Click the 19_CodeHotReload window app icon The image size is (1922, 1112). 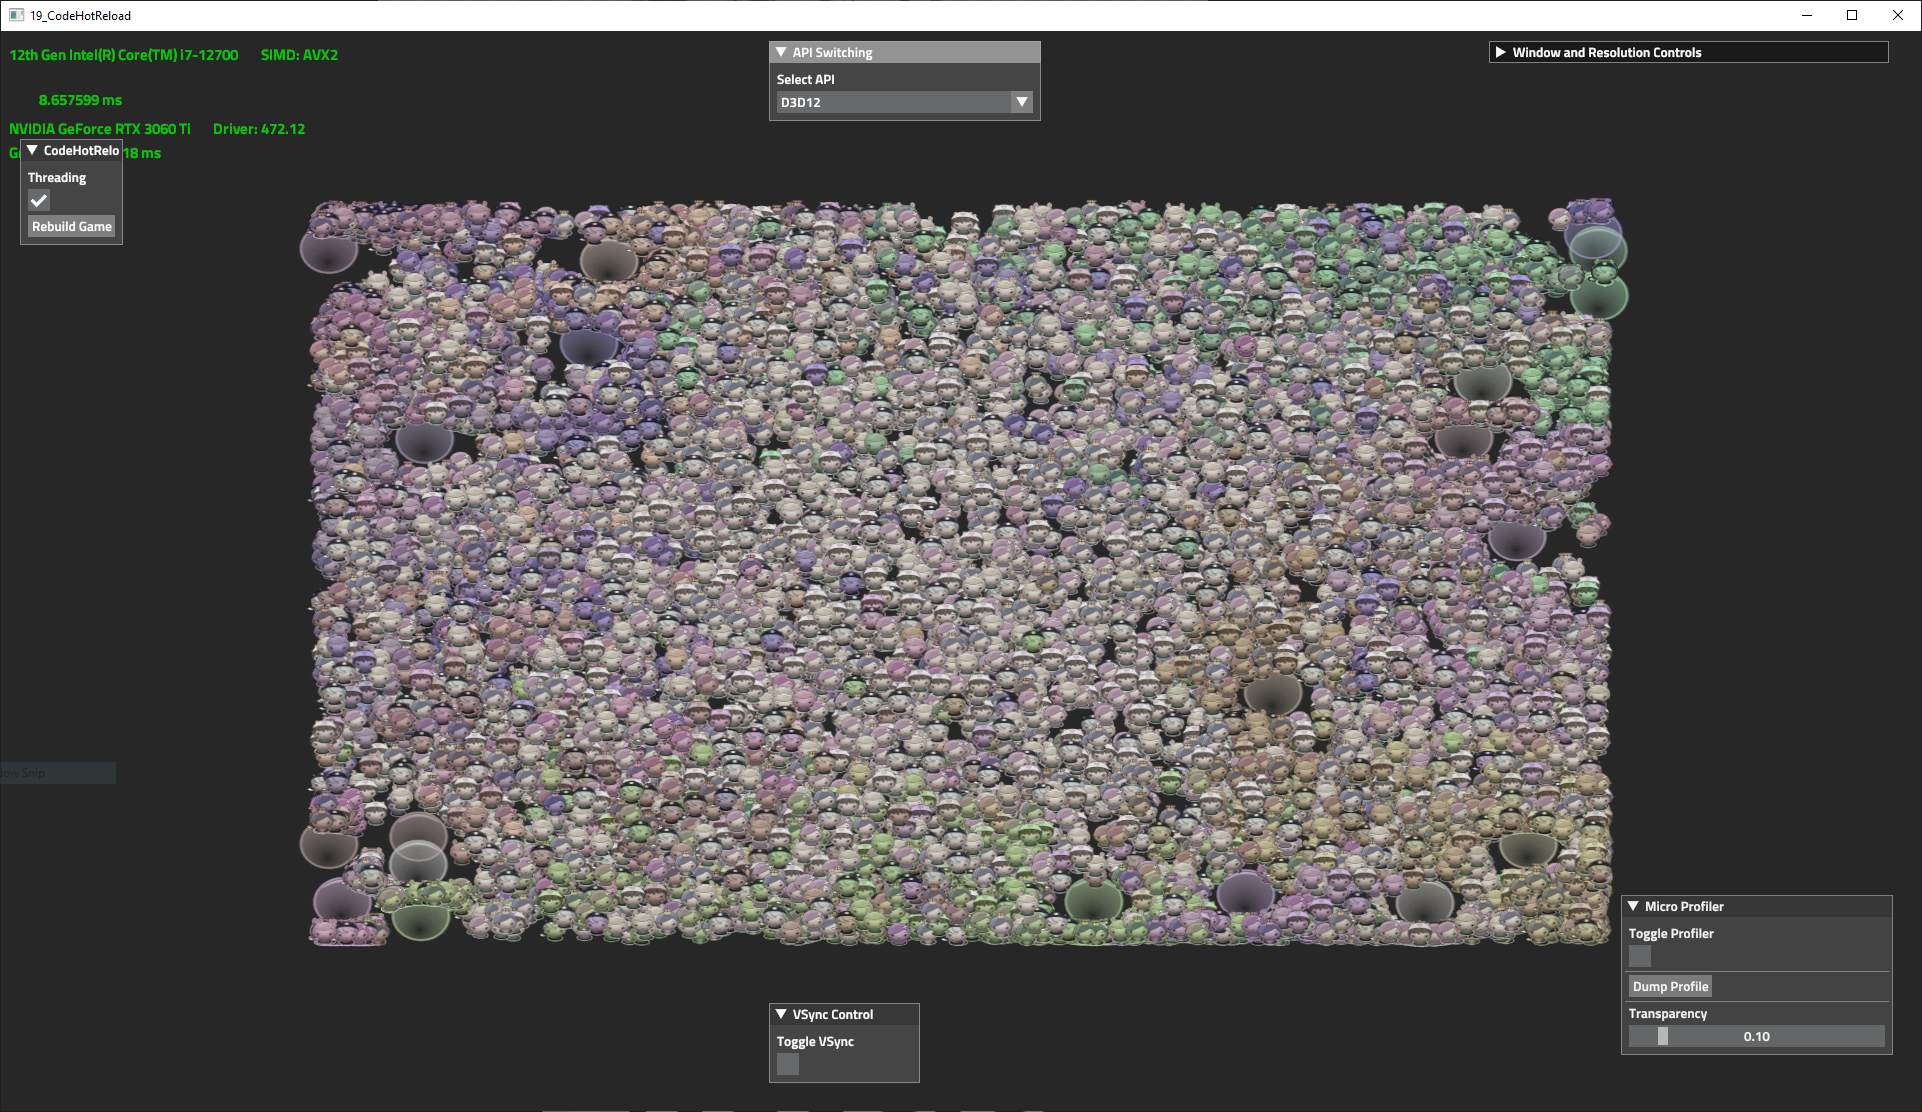[16, 15]
